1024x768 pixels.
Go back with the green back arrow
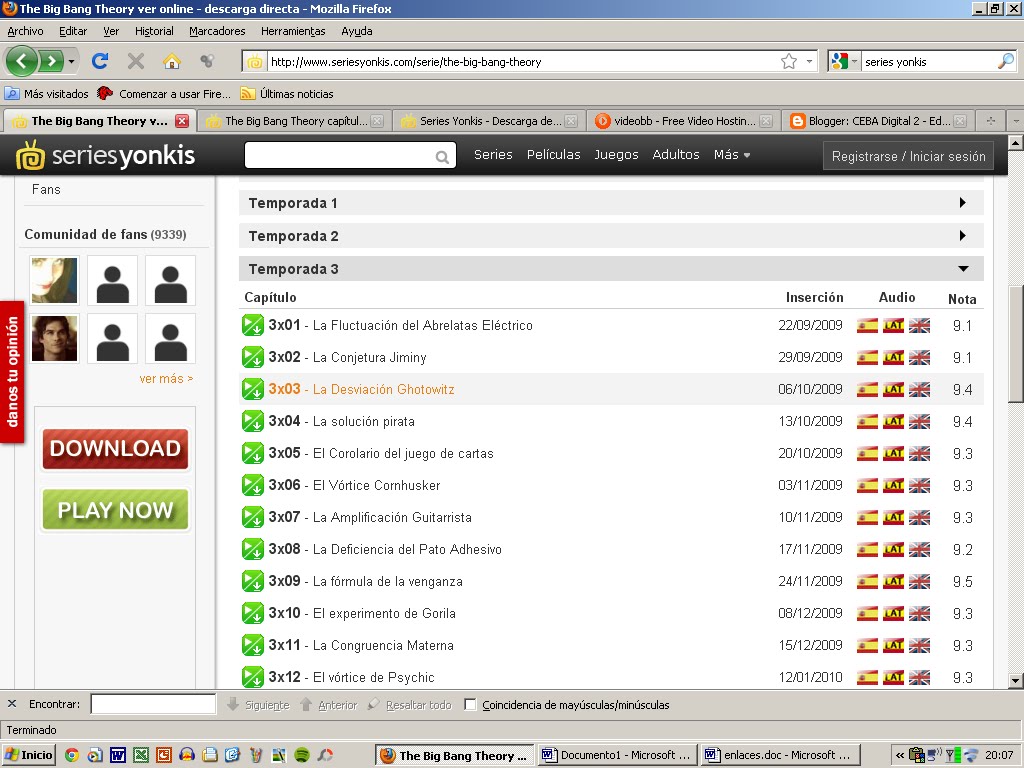(21, 61)
